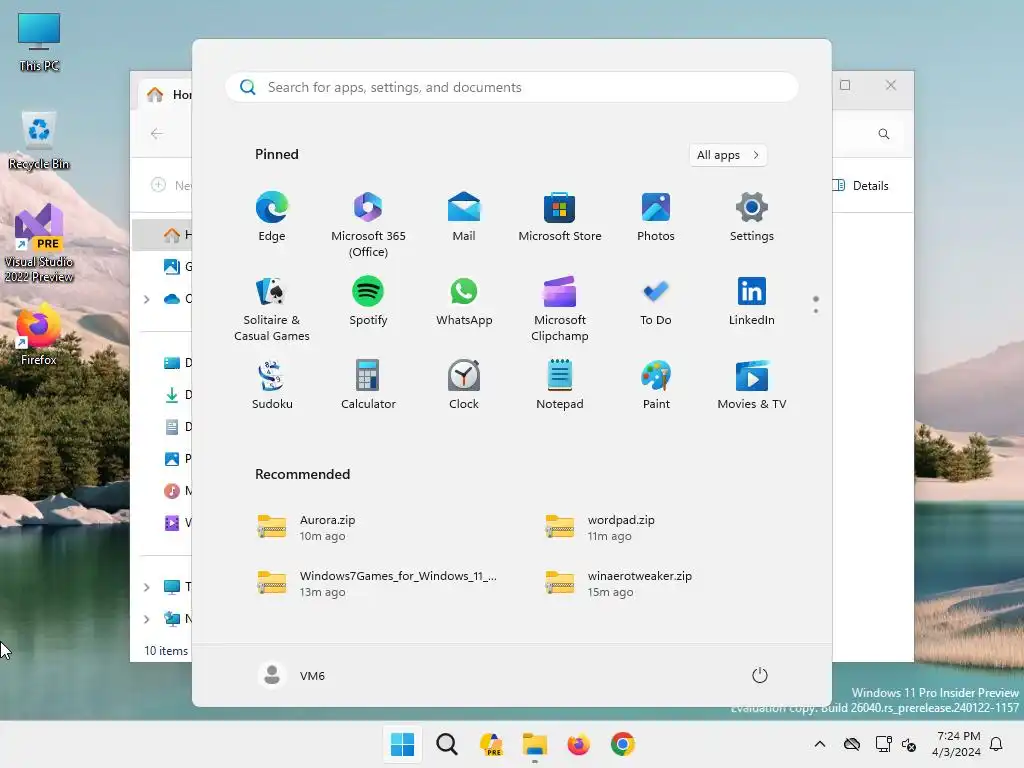This screenshot has width=1024, height=768.
Task: Expand This PC node in Explorer sidebar
Action: tap(146, 587)
